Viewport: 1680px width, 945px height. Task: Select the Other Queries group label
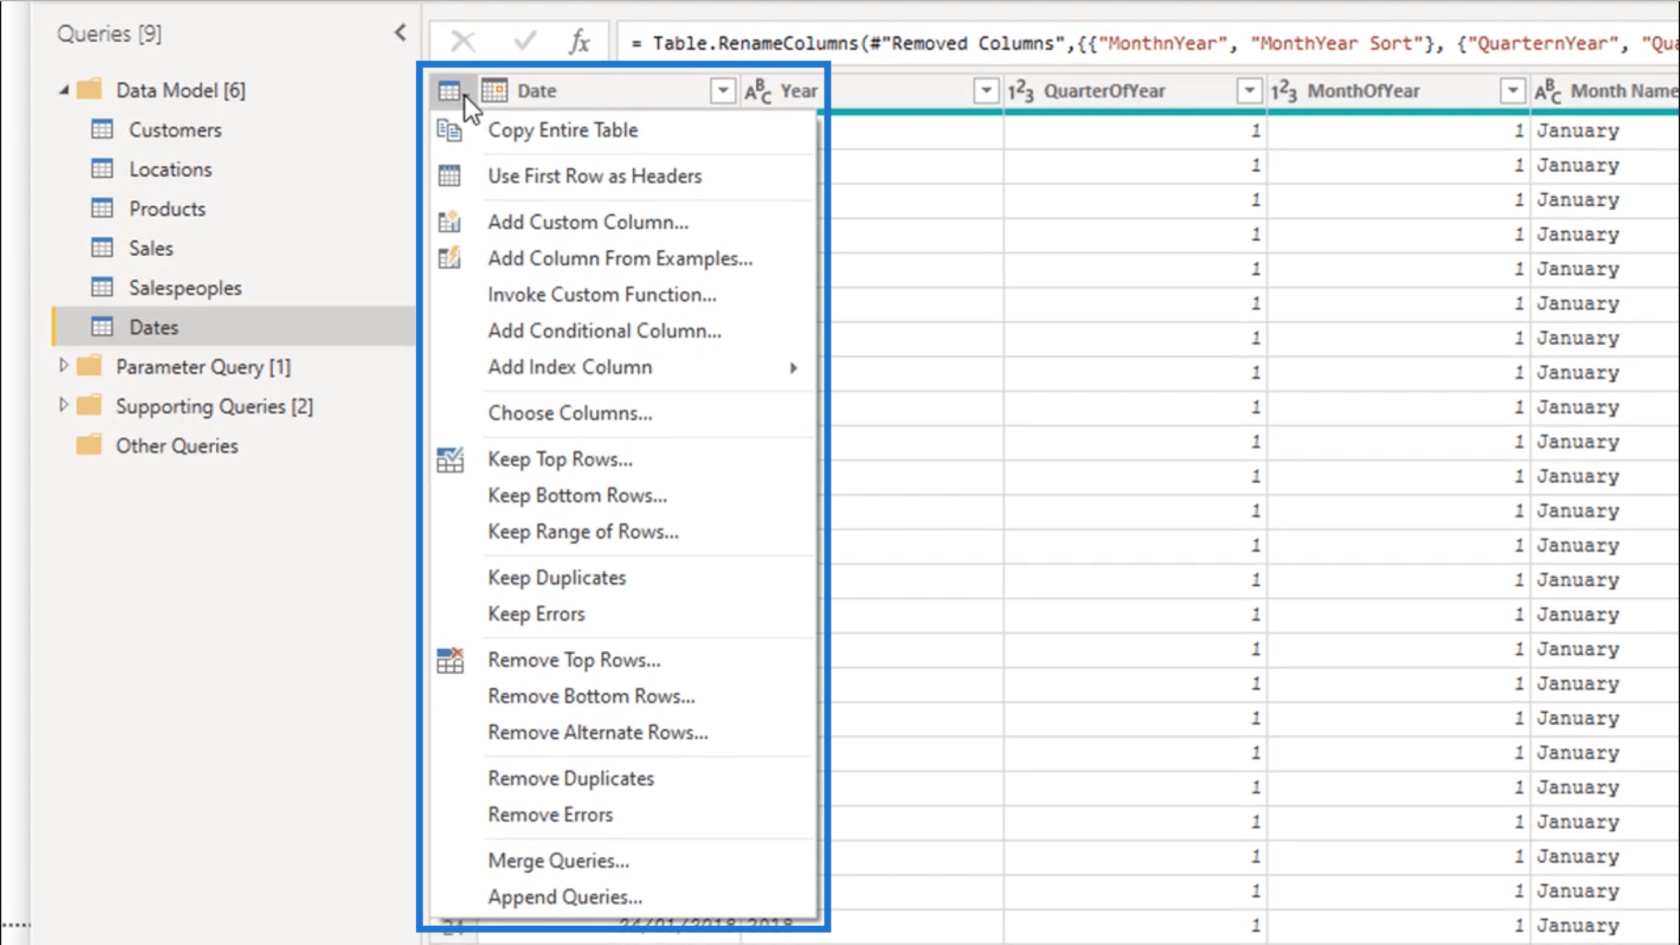(177, 446)
